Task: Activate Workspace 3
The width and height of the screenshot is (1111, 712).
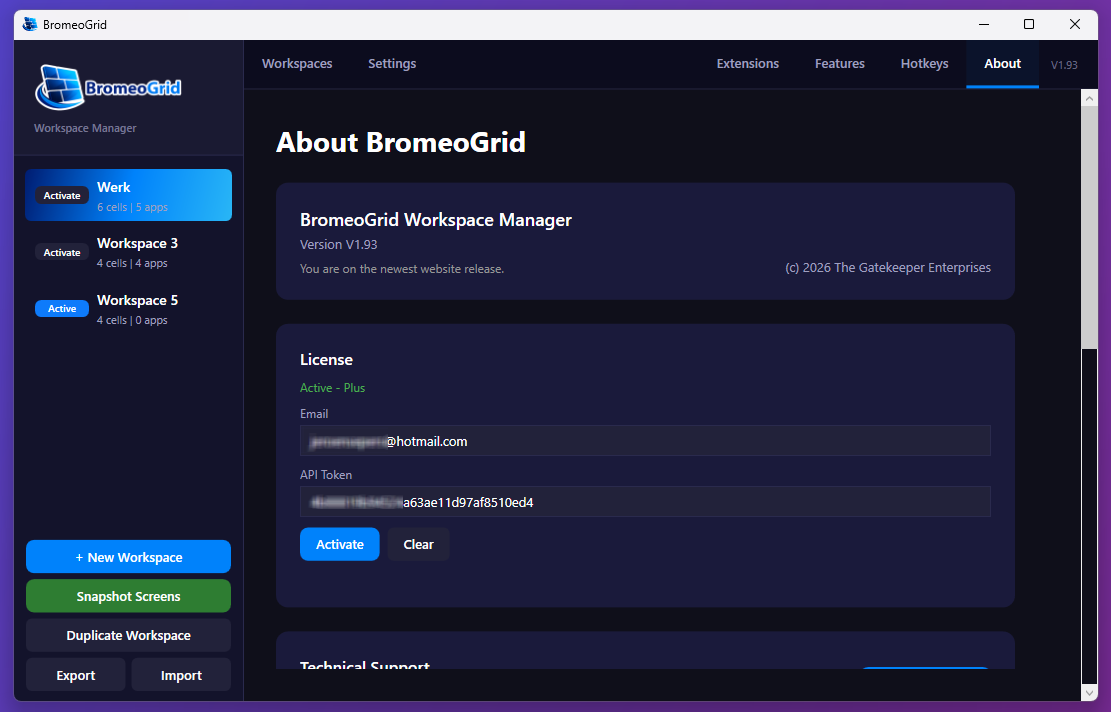Action: [61, 252]
